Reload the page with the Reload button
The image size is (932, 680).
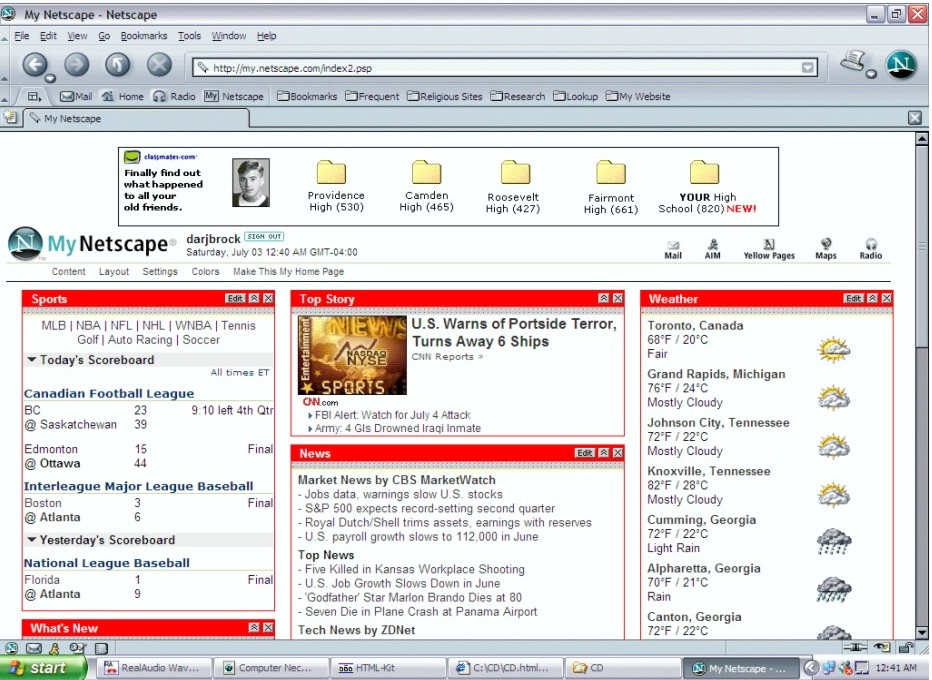(118, 64)
